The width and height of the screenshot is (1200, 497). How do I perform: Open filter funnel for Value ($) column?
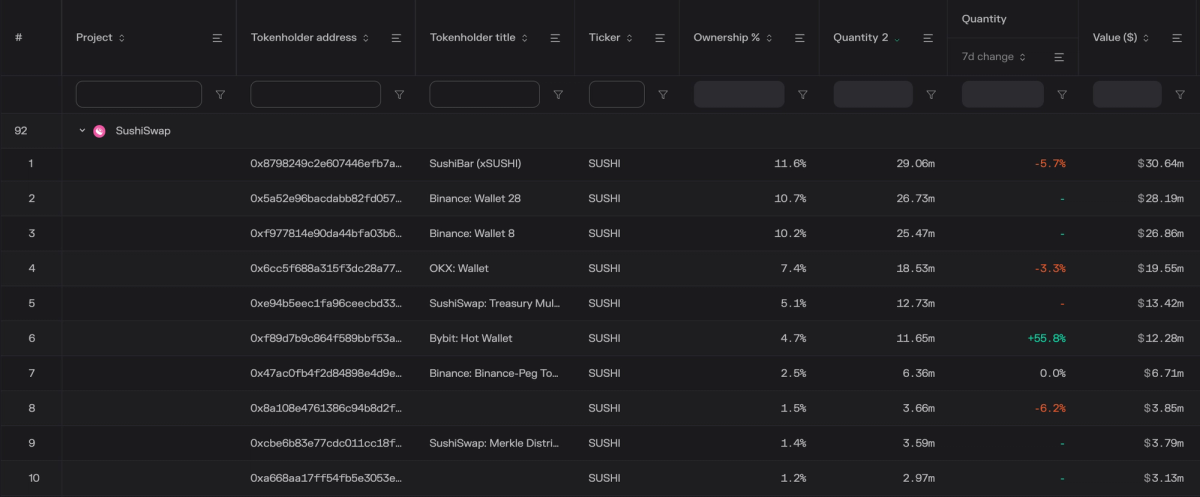[x=1180, y=95]
